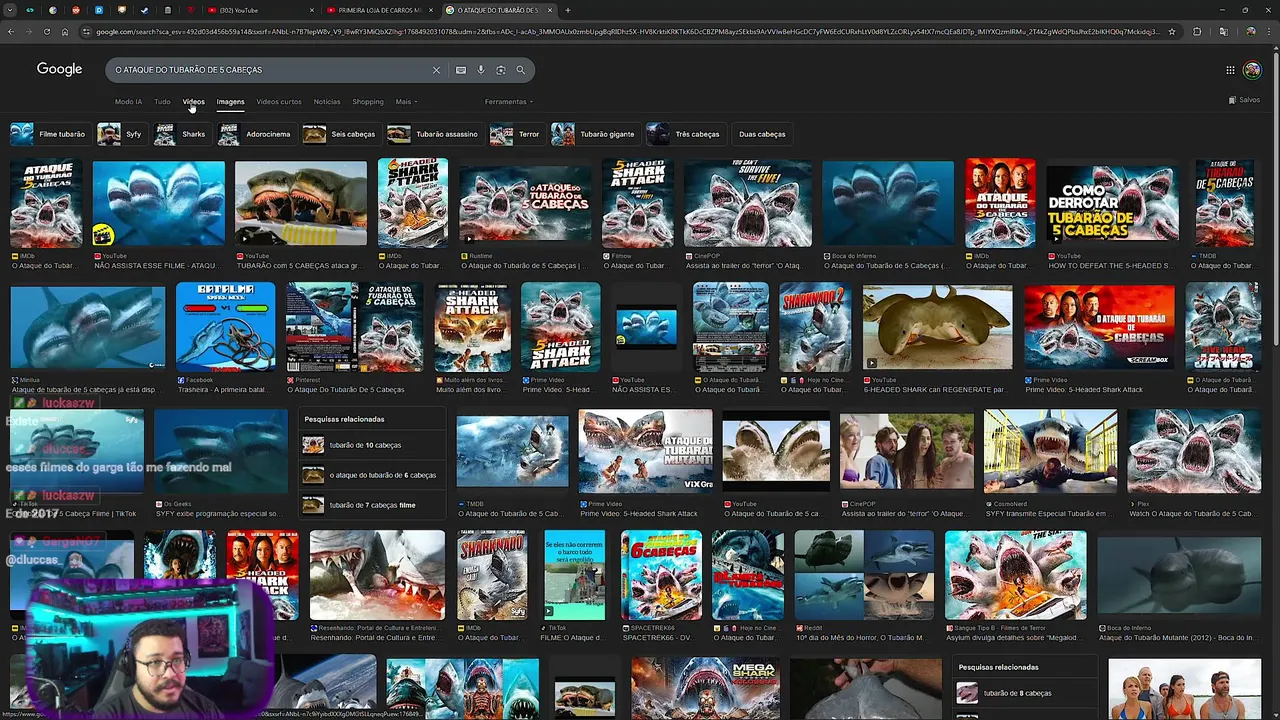
Task: Filter by 'Adorocinema' chip
Action: [x=255, y=134]
